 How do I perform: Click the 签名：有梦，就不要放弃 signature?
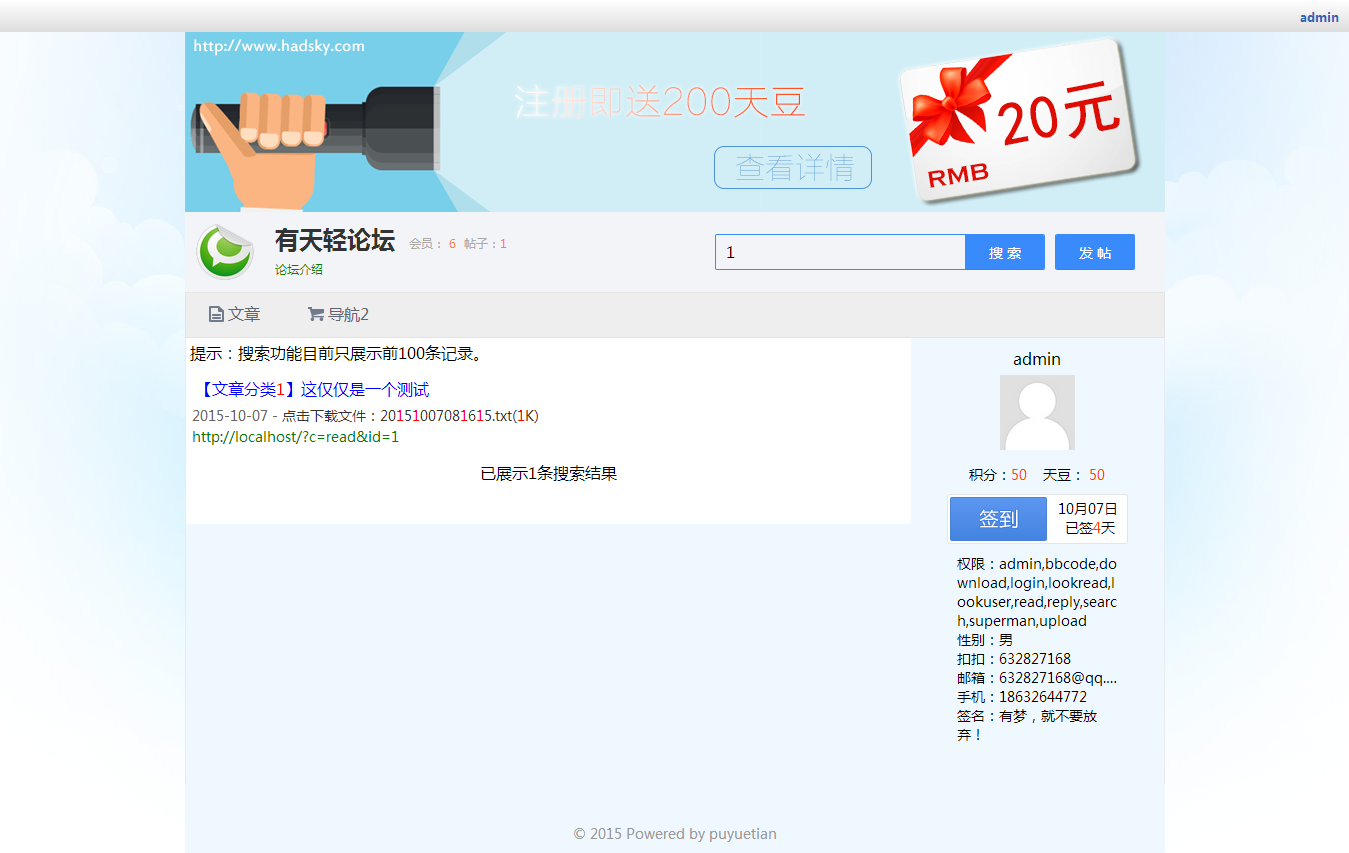[x=1027, y=725]
